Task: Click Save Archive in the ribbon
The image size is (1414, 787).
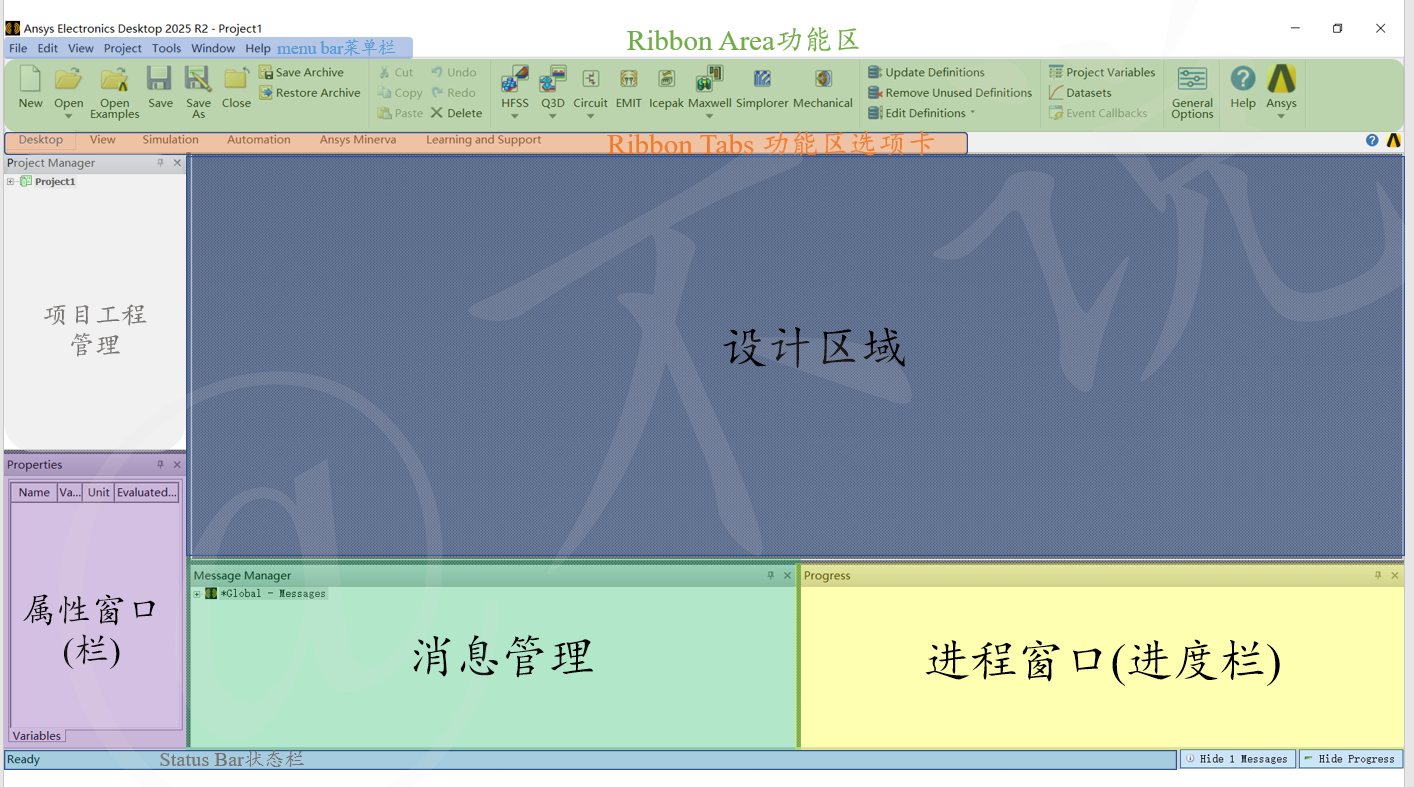Action: click(301, 72)
